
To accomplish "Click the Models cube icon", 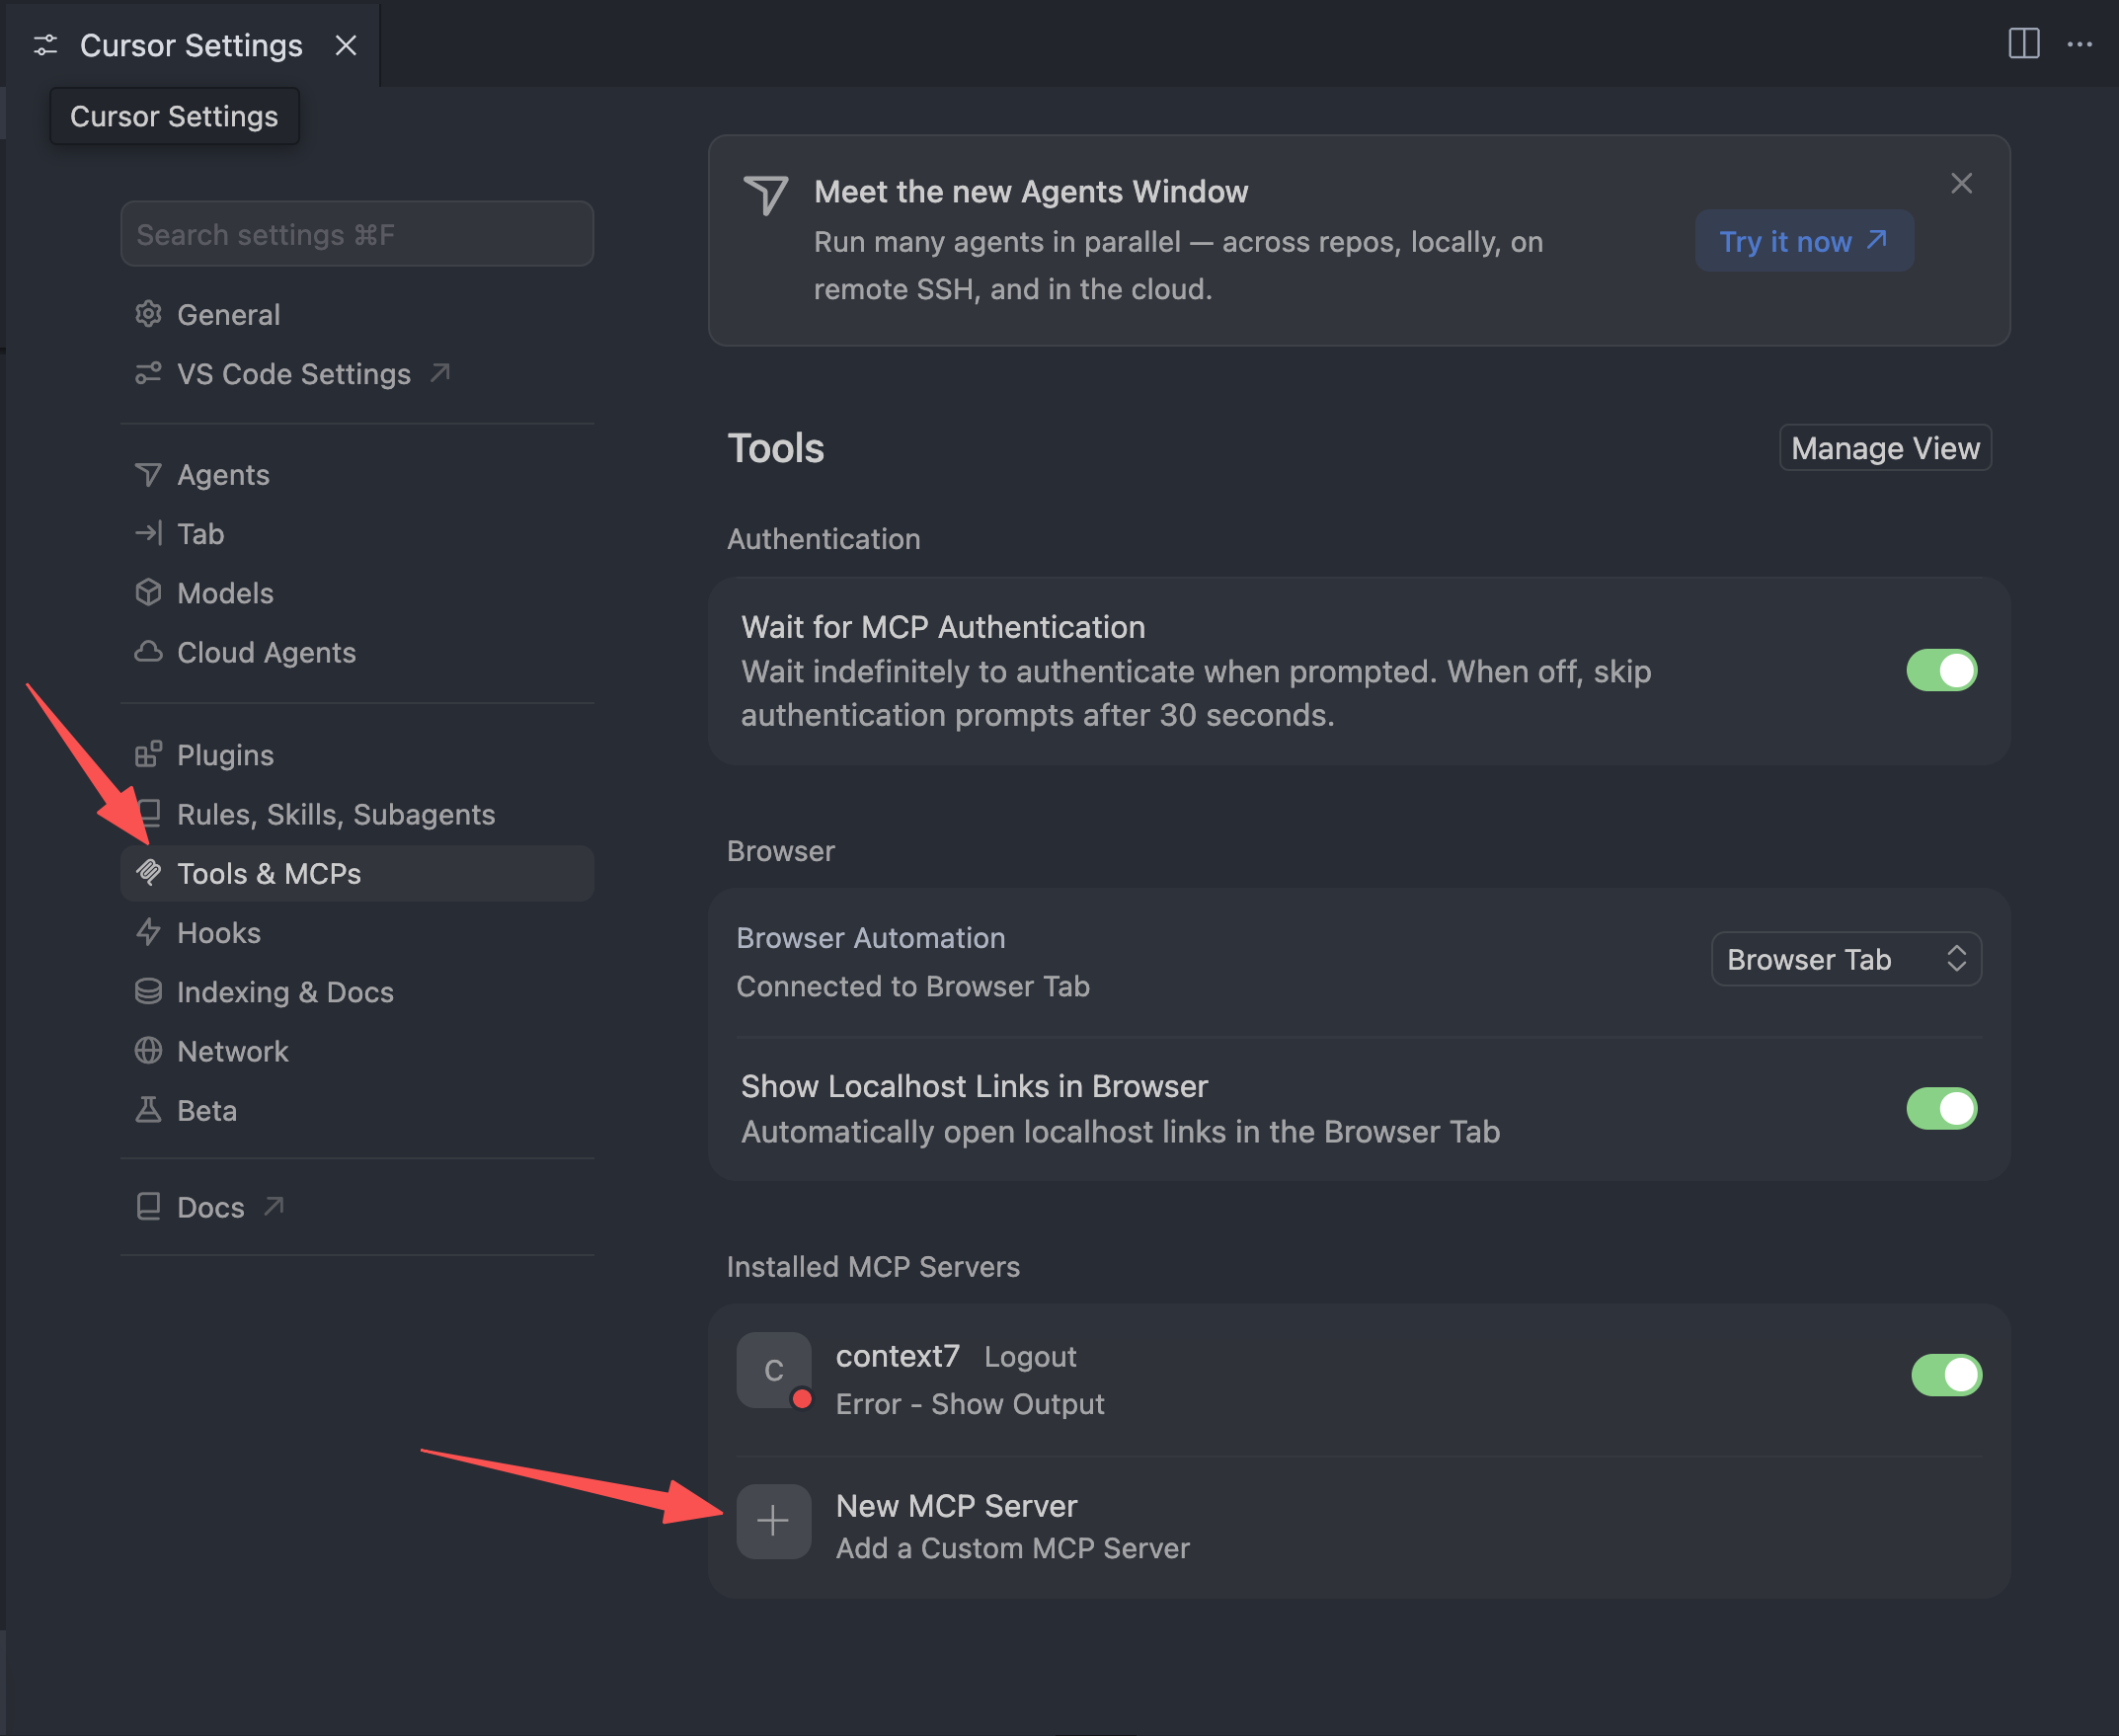I will point(148,592).
